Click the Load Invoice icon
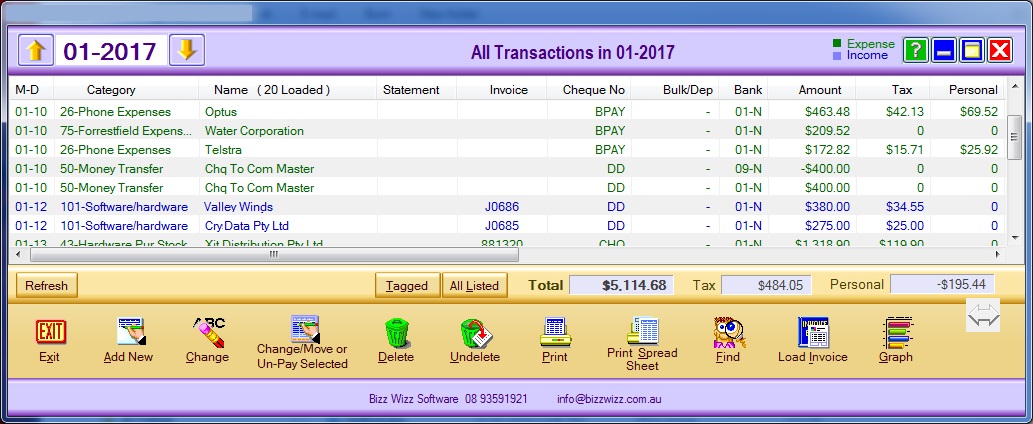The height and width of the screenshot is (424, 1033). pos(812,332)
